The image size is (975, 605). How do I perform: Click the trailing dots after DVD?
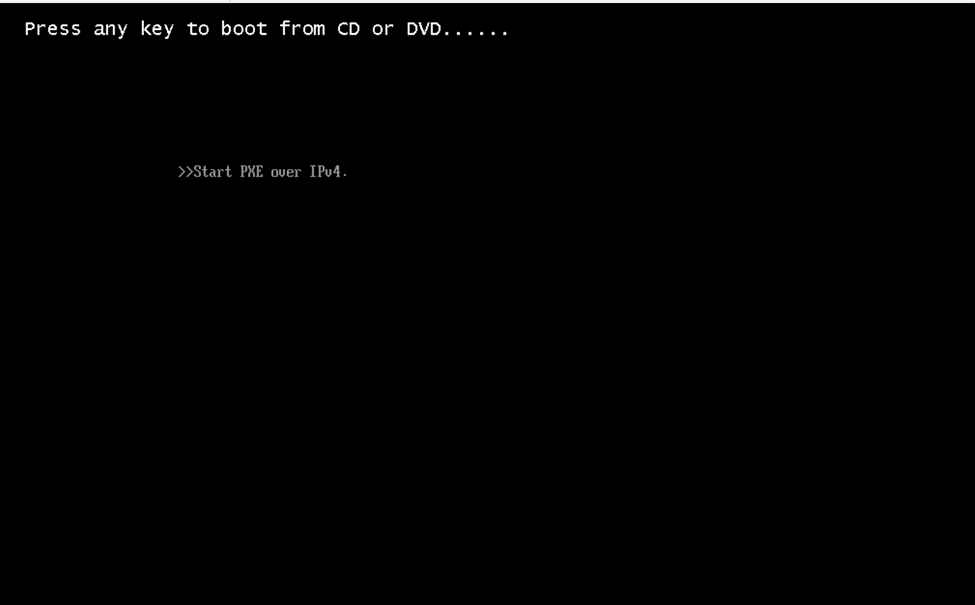coord(475,33)
